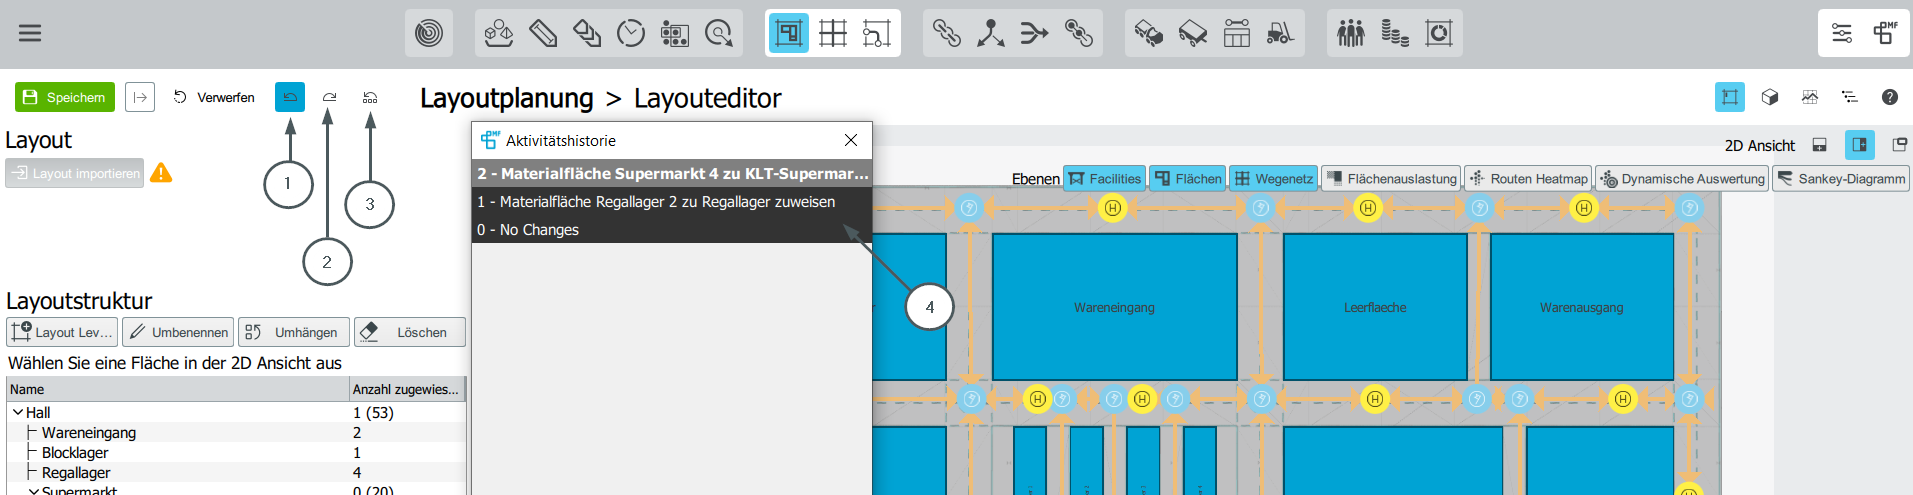
Task: Click the first chain link icon
Action: [x=947, y=33]
